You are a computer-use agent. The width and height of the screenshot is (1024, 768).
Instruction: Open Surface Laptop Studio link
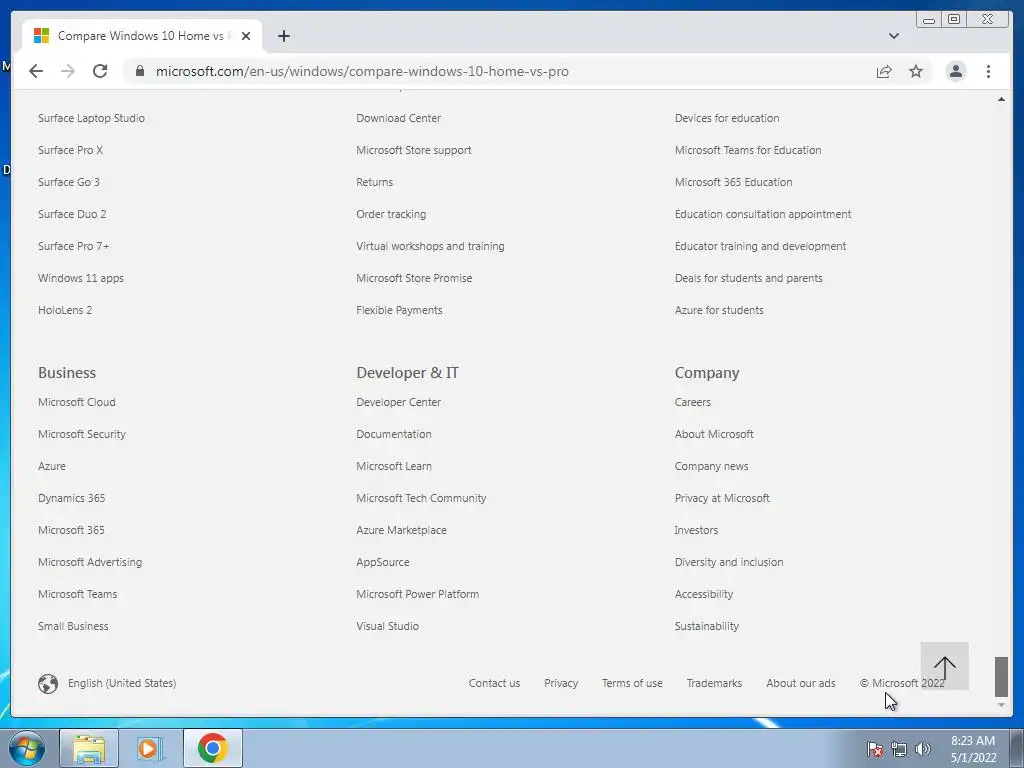(91, 118)
